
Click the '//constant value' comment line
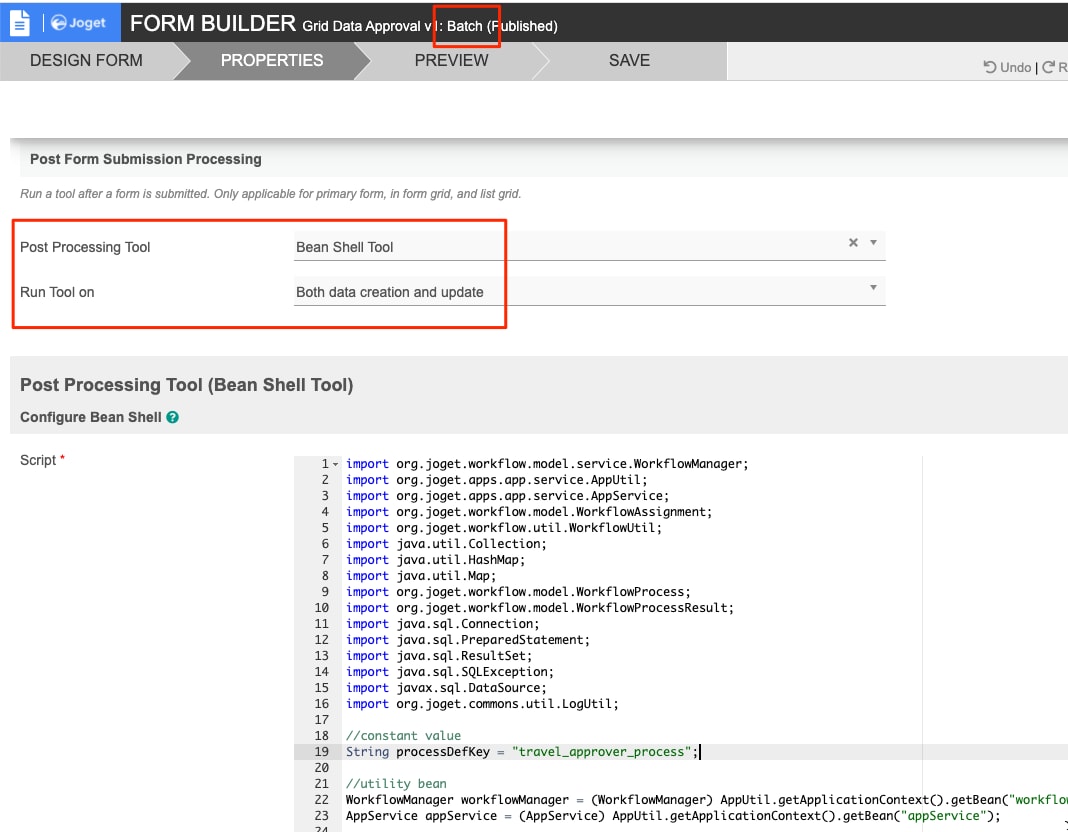pyautogui.click(x=403, y=735)
